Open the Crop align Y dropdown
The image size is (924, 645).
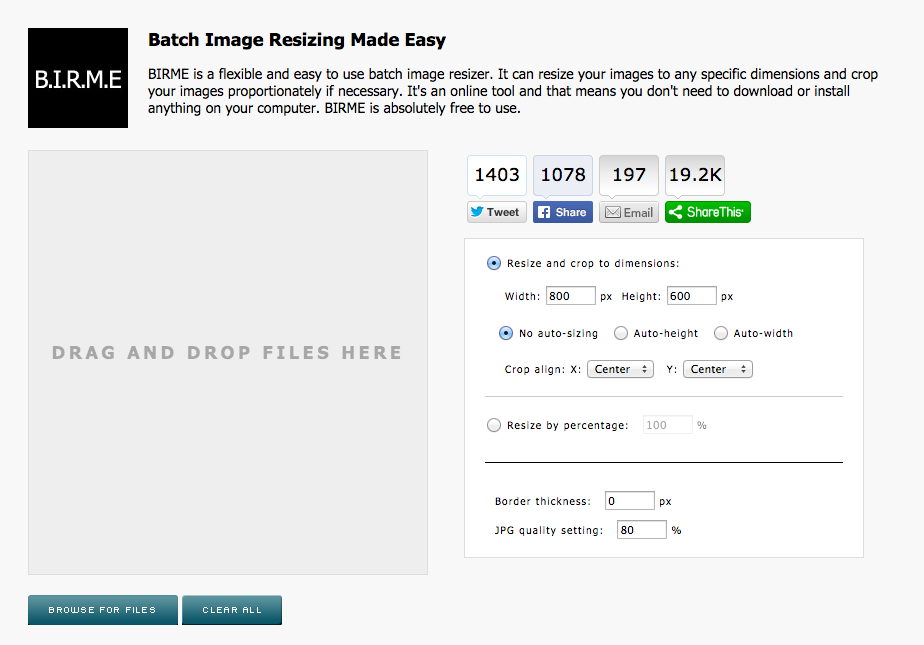(x=717, y=369)
